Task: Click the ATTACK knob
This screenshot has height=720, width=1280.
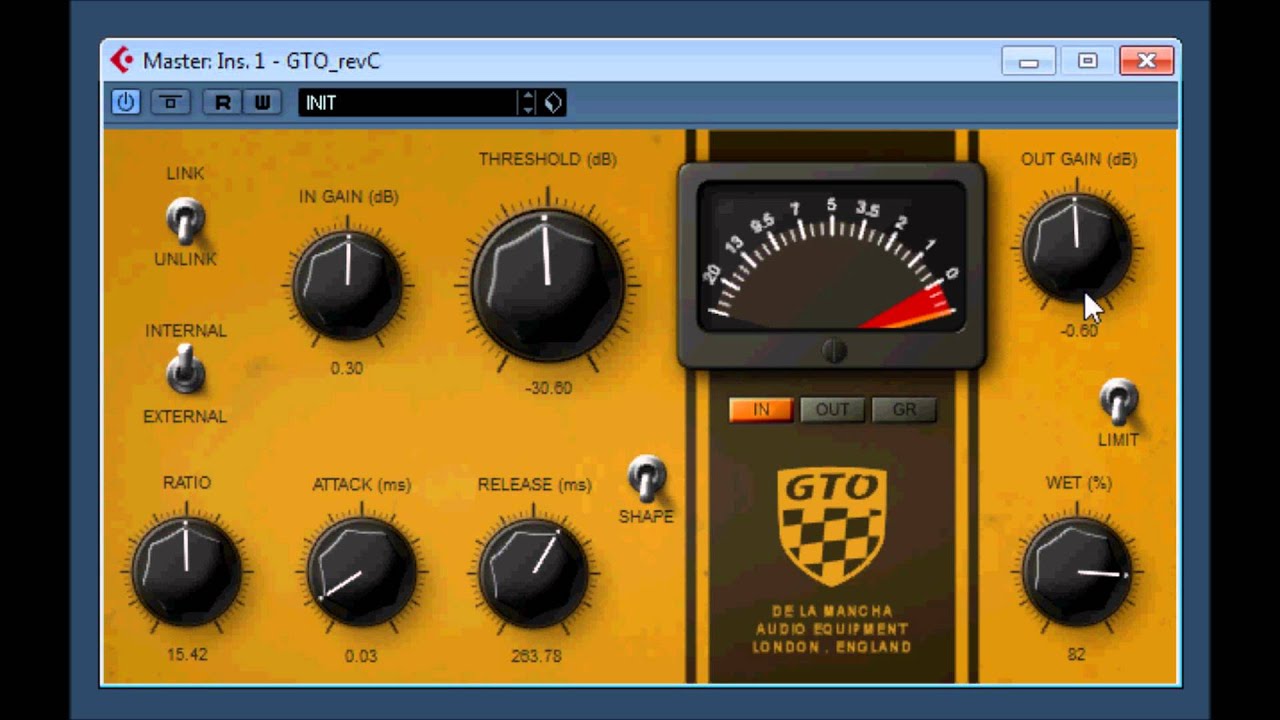Action: (x=361, y=571)
